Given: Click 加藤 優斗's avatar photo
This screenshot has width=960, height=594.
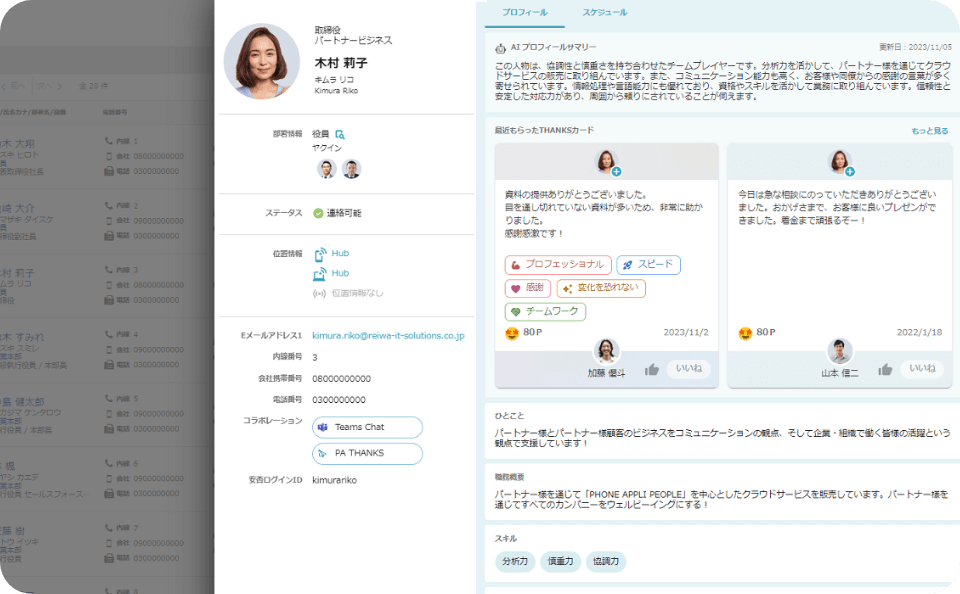Looking at the screenshot, I should point(606,350).
